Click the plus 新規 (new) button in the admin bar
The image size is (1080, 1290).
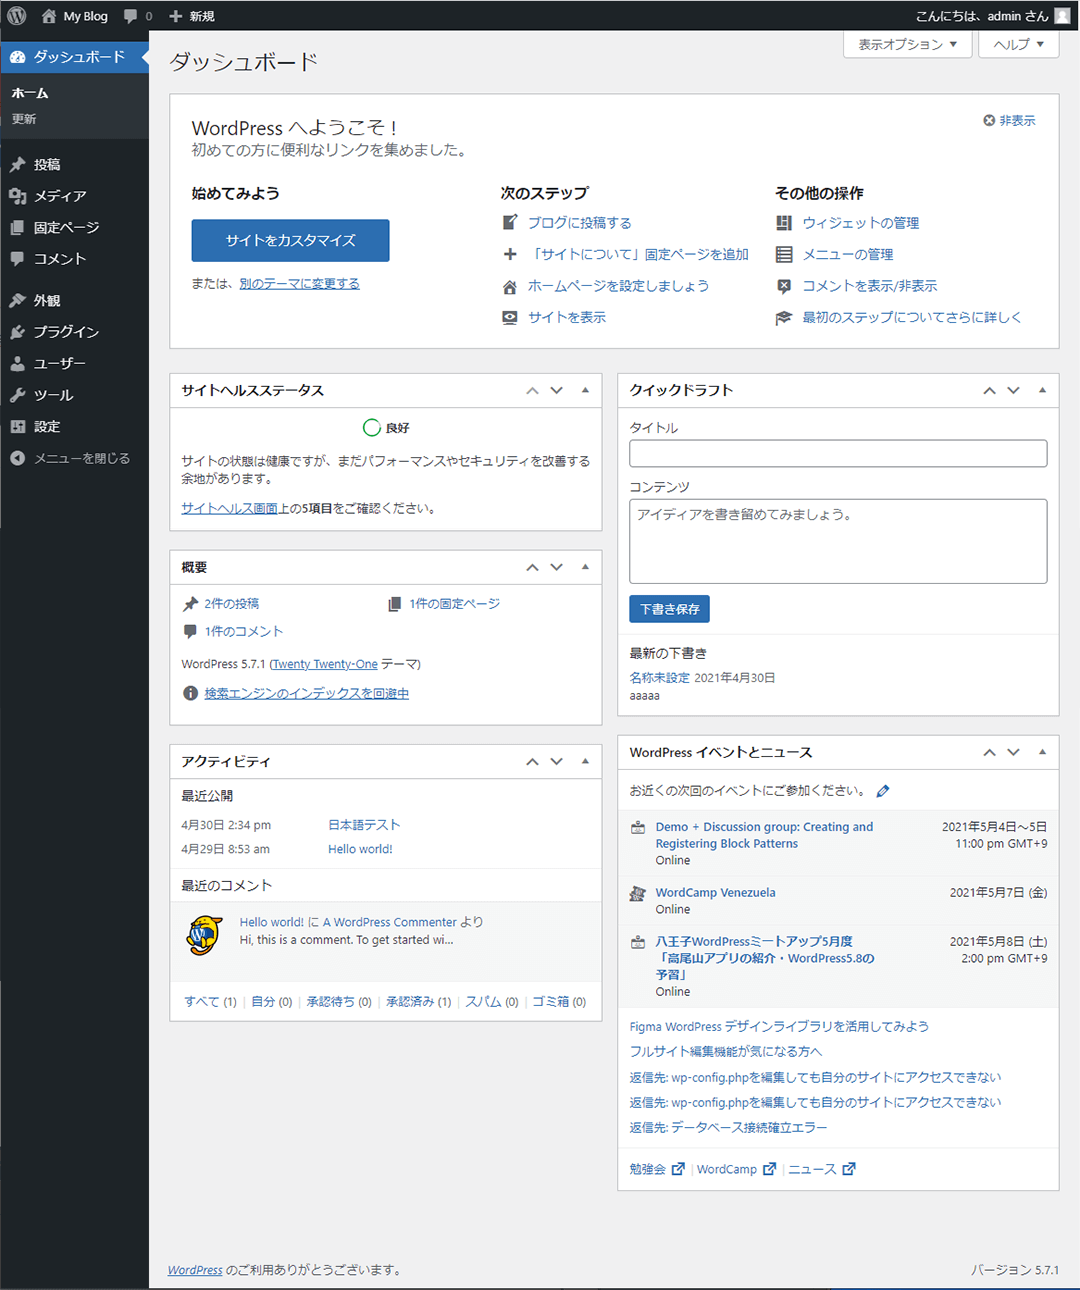click(x=191, y=16)
